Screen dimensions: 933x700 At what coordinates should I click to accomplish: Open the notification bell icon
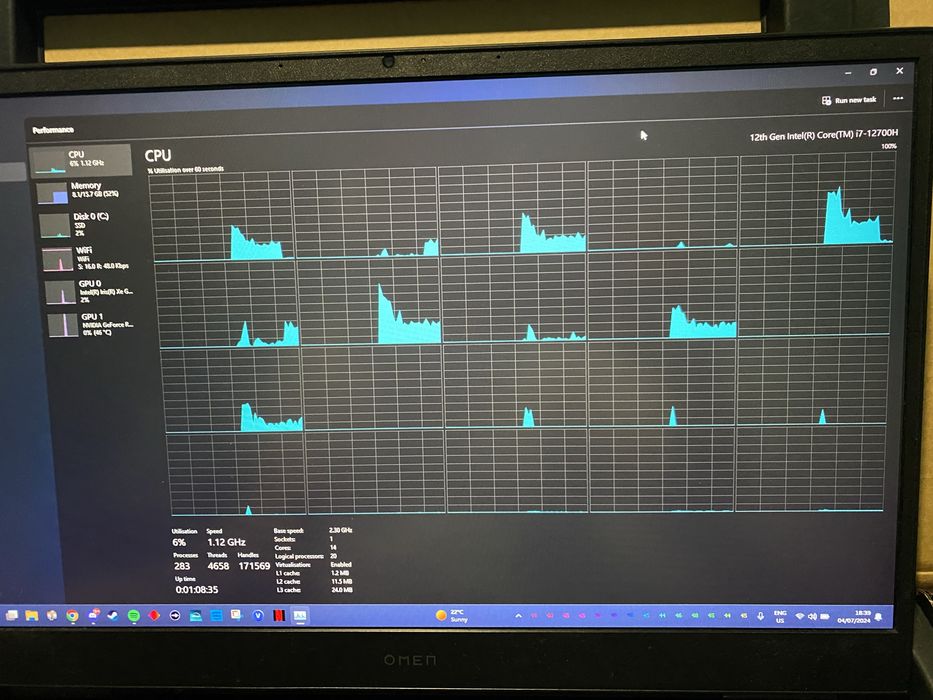(879, 617)
